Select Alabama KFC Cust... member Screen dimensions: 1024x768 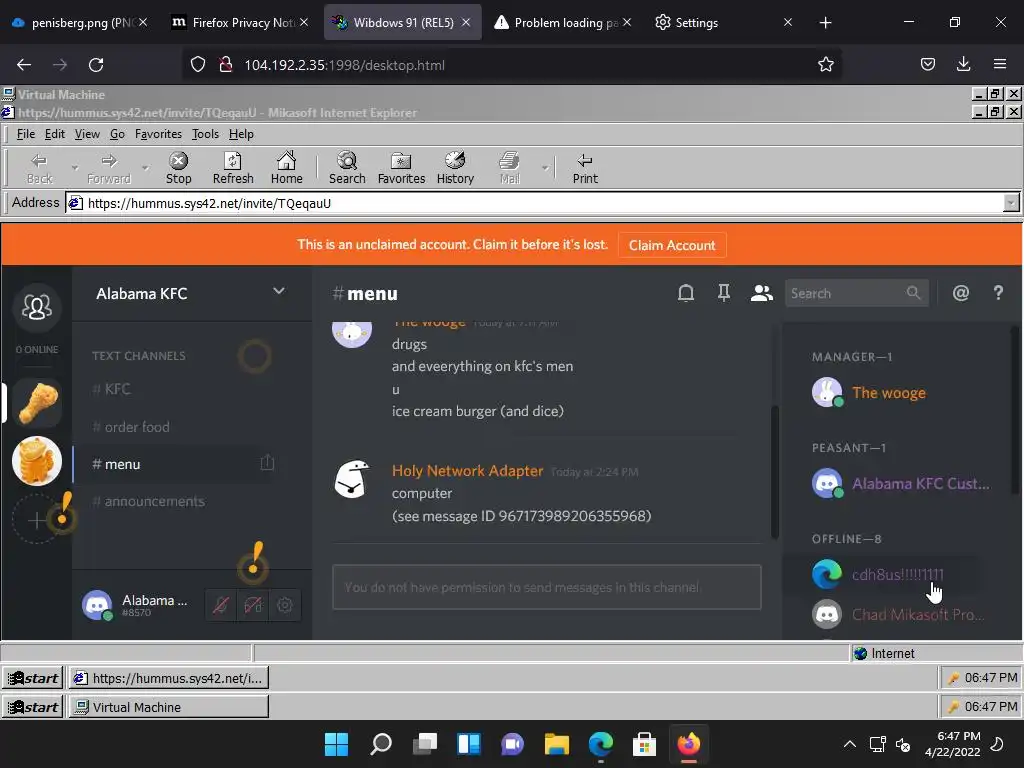(901, 484)
